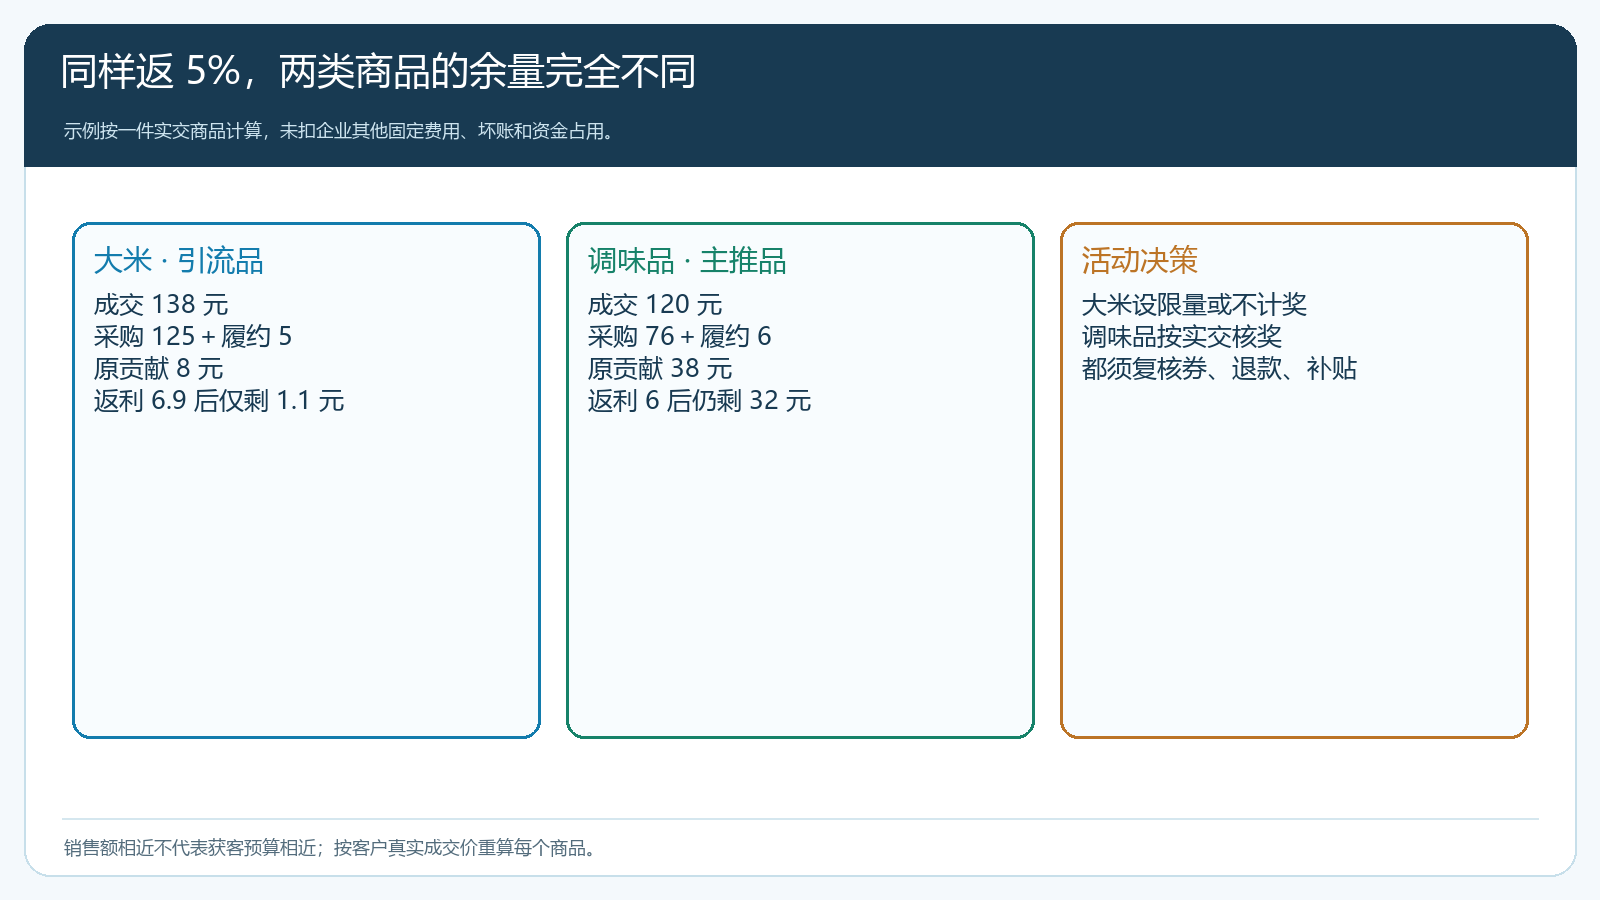Select the line 都须复核券、退款、补贴
1600x900 pixels.
click(1219, 368)
